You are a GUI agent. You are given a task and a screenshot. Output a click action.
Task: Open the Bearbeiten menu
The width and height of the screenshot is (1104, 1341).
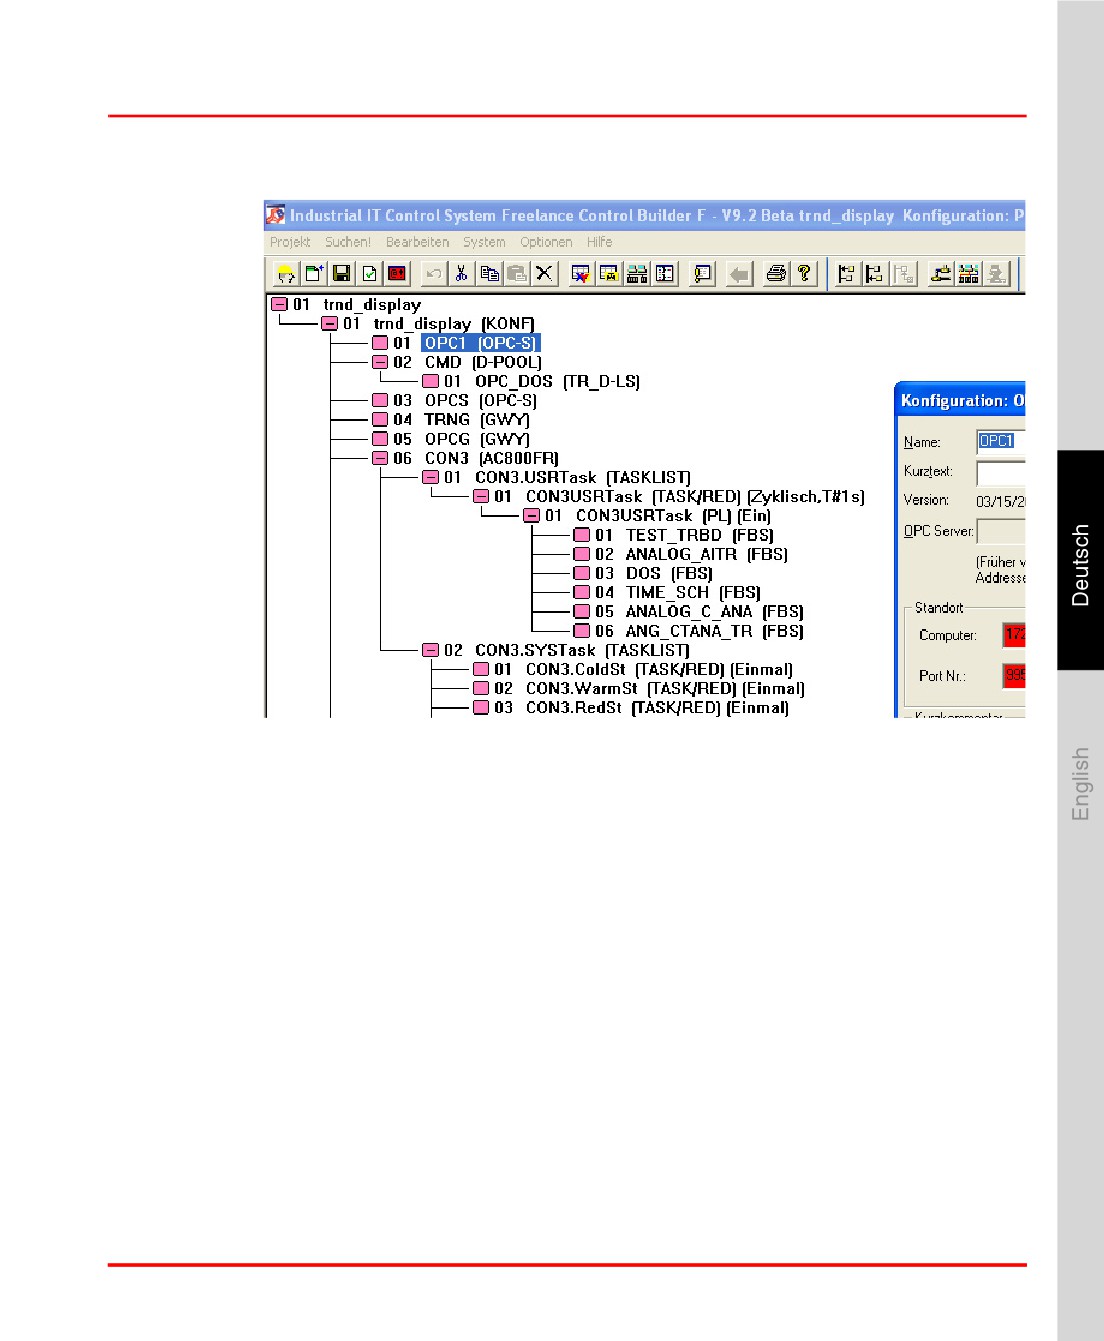(417, 242)
